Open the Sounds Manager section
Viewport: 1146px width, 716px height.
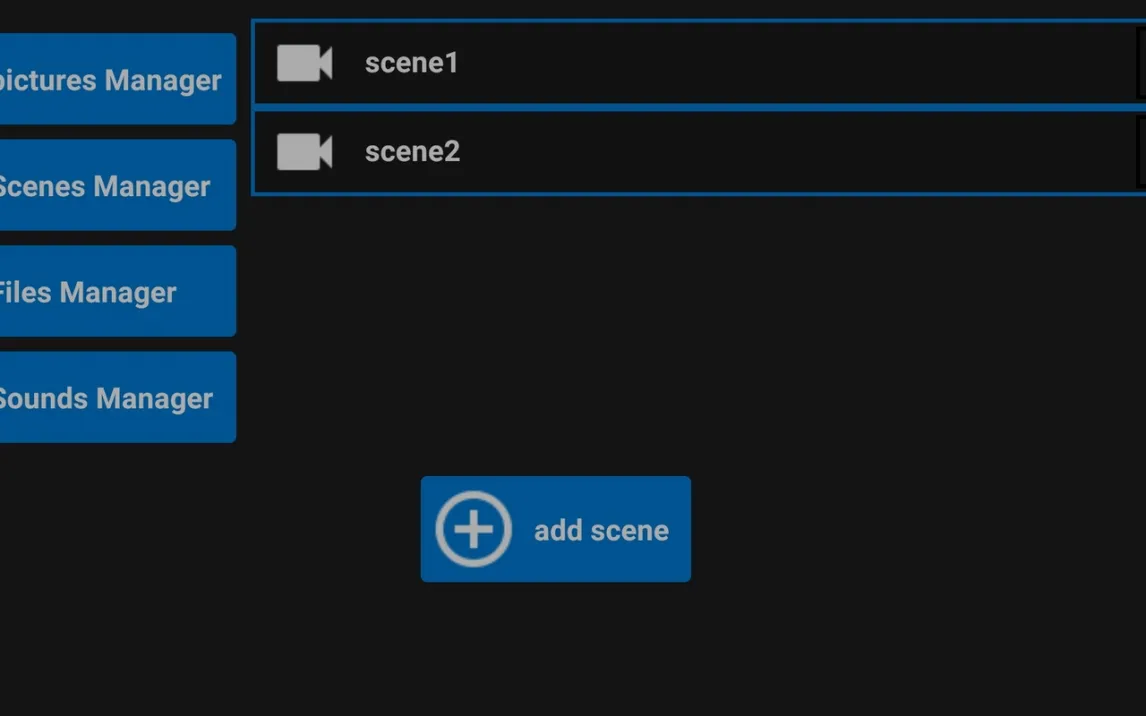point(116,397)
